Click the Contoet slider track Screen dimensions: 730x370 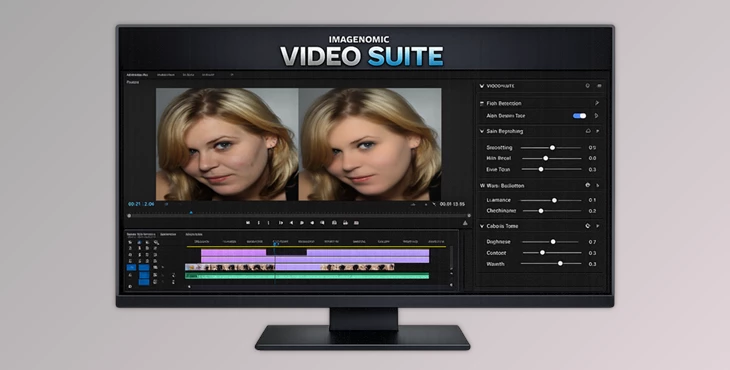tap(552, 253)
